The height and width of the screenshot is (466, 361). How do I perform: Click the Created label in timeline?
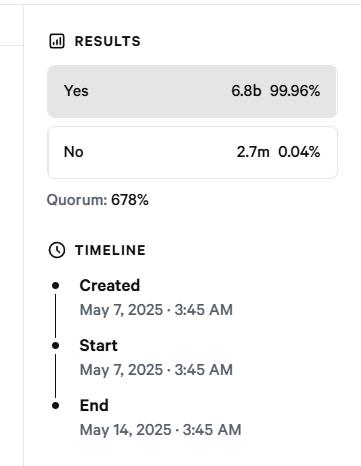pyautogui.click(x=109, y=286)
